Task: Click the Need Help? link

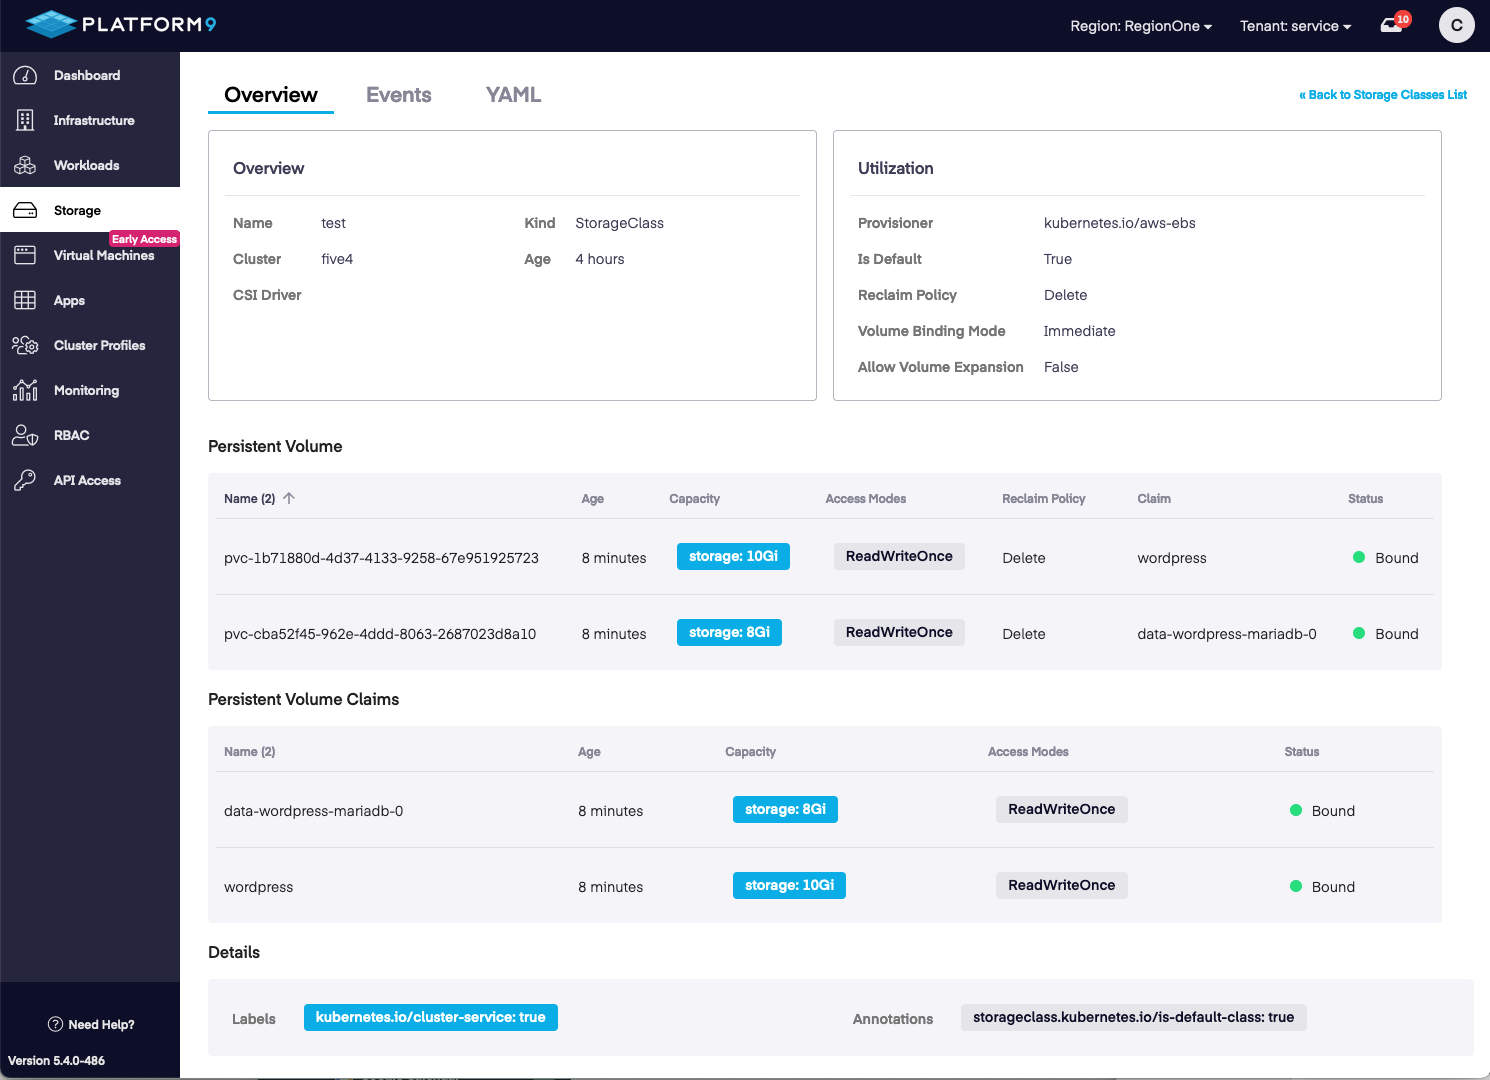Action: coord(91,1024)
